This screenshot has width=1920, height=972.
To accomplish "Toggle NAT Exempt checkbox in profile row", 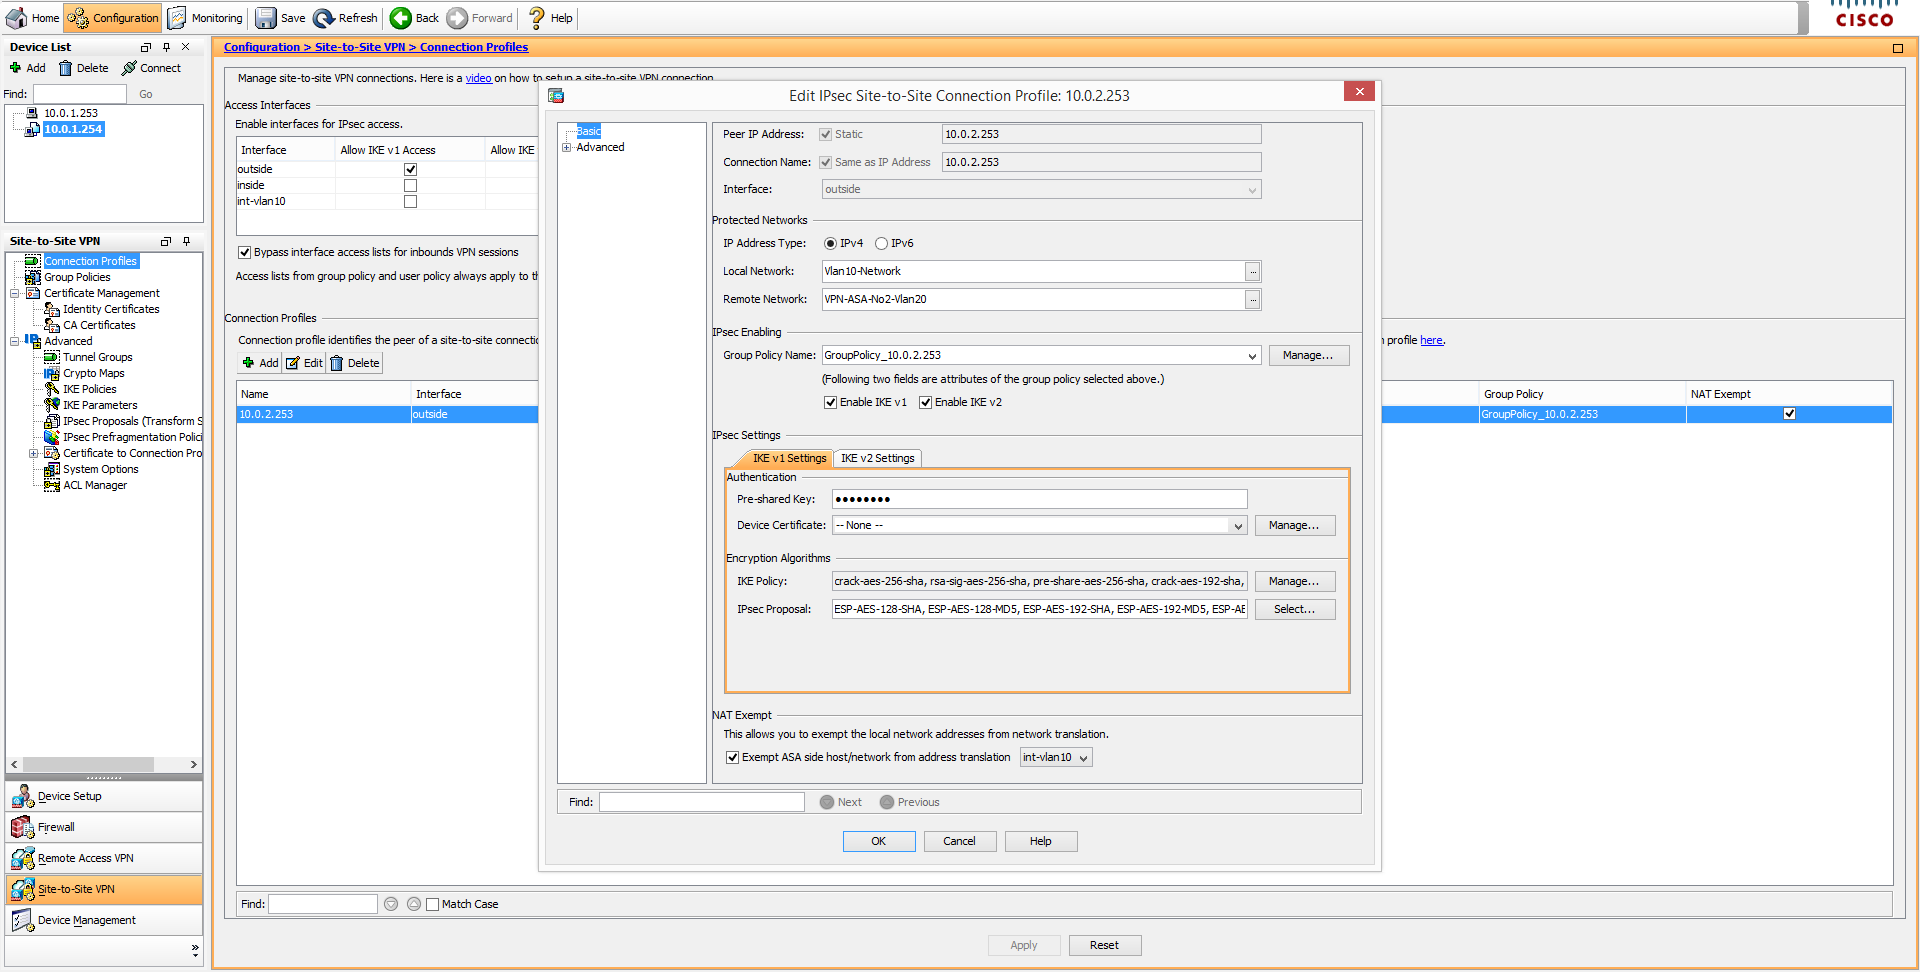I will click(x=1789, y=414).
